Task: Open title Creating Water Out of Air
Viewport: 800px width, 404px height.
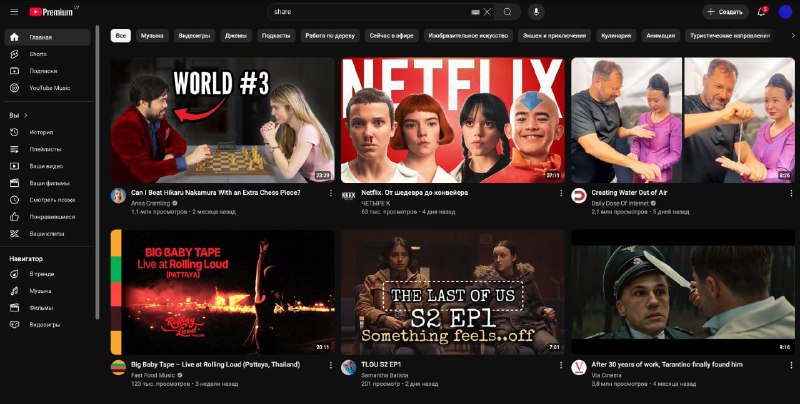Action: point(629,193)
